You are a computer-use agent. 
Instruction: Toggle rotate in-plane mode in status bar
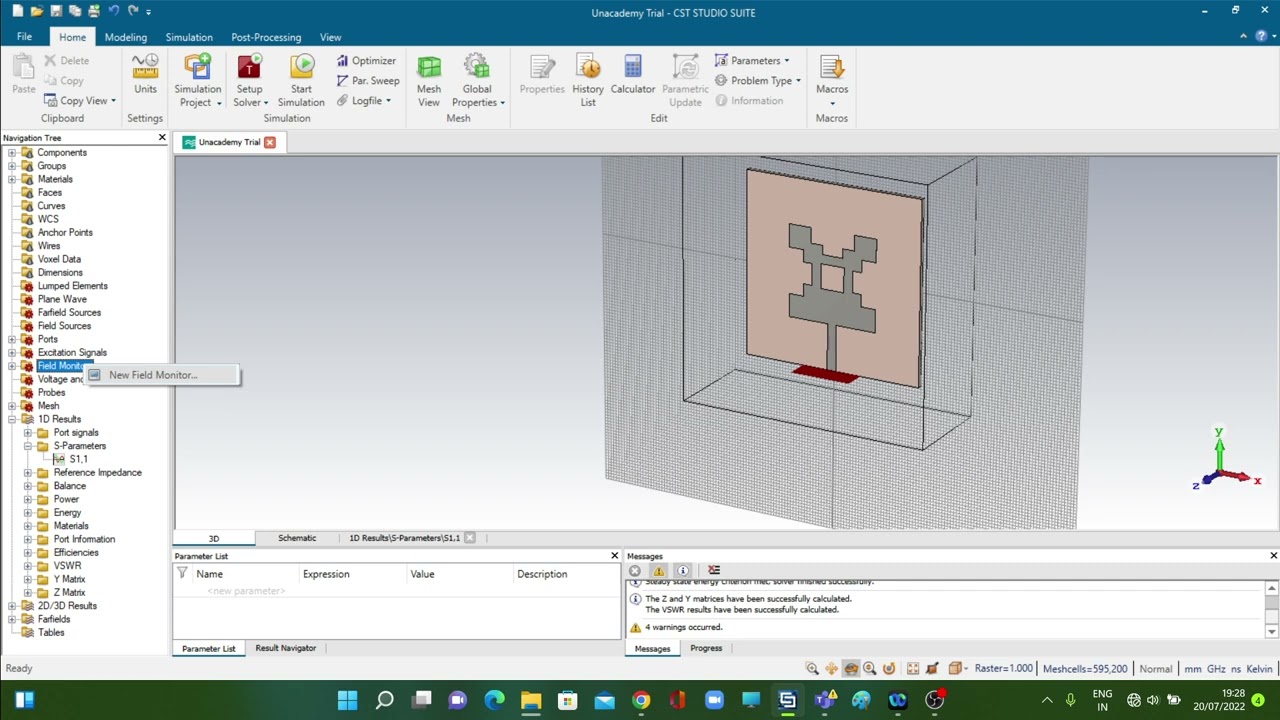(889, 668)
